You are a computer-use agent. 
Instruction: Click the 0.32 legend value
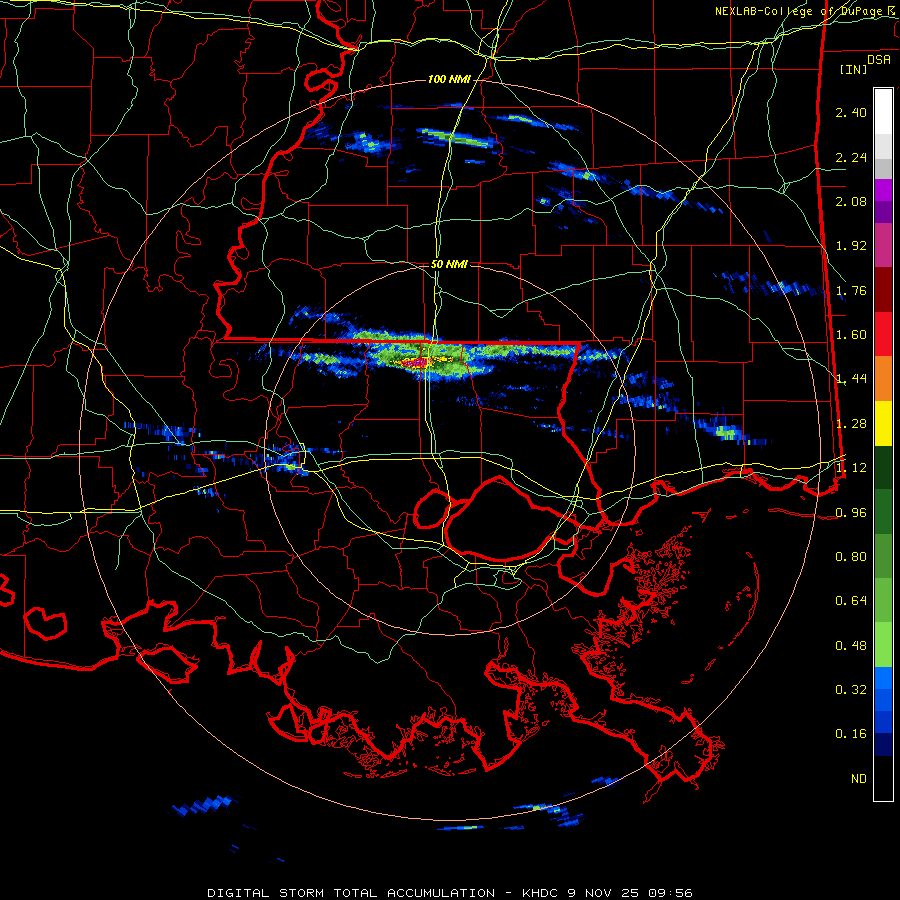[x=851, y=690]
